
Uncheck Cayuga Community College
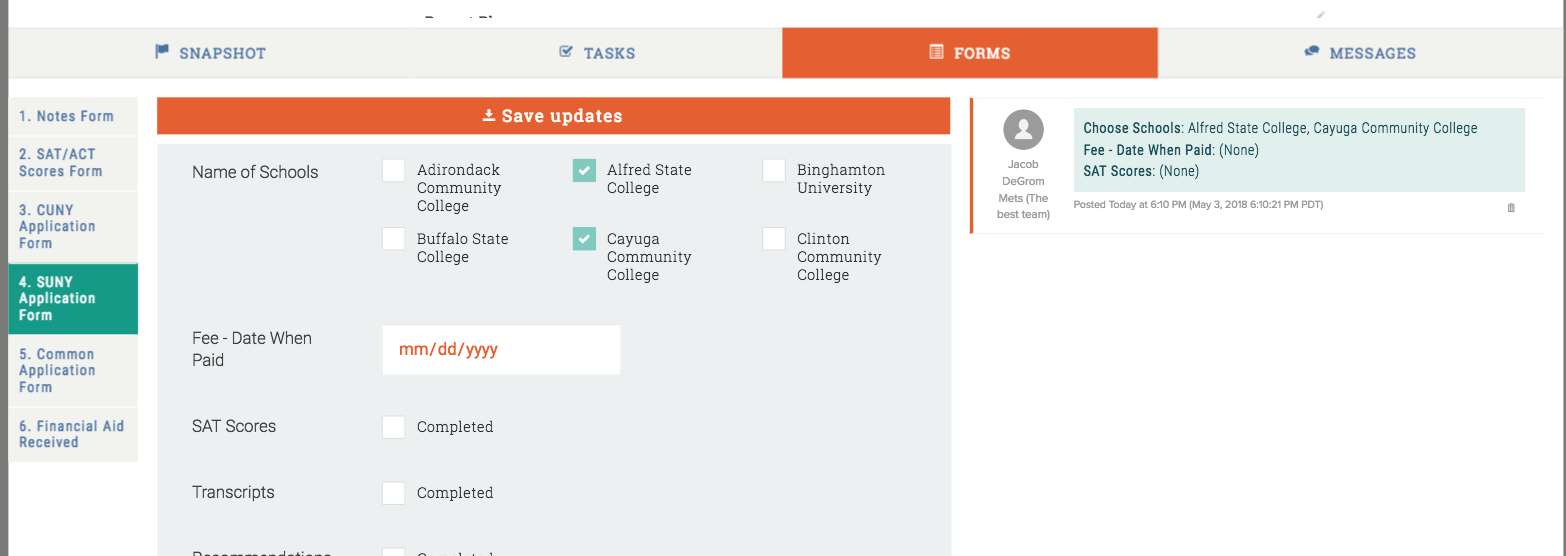pos(584,240)
